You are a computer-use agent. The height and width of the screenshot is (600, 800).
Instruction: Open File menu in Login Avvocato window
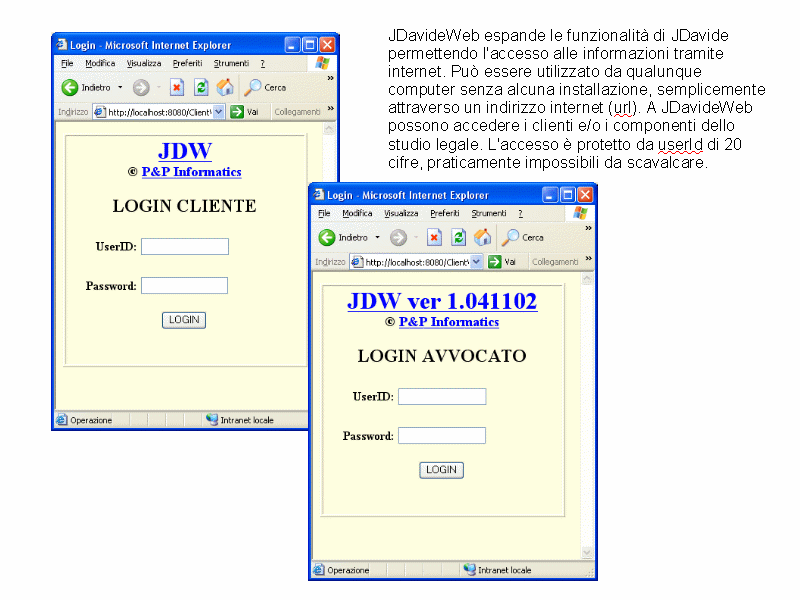coord(324,213)
